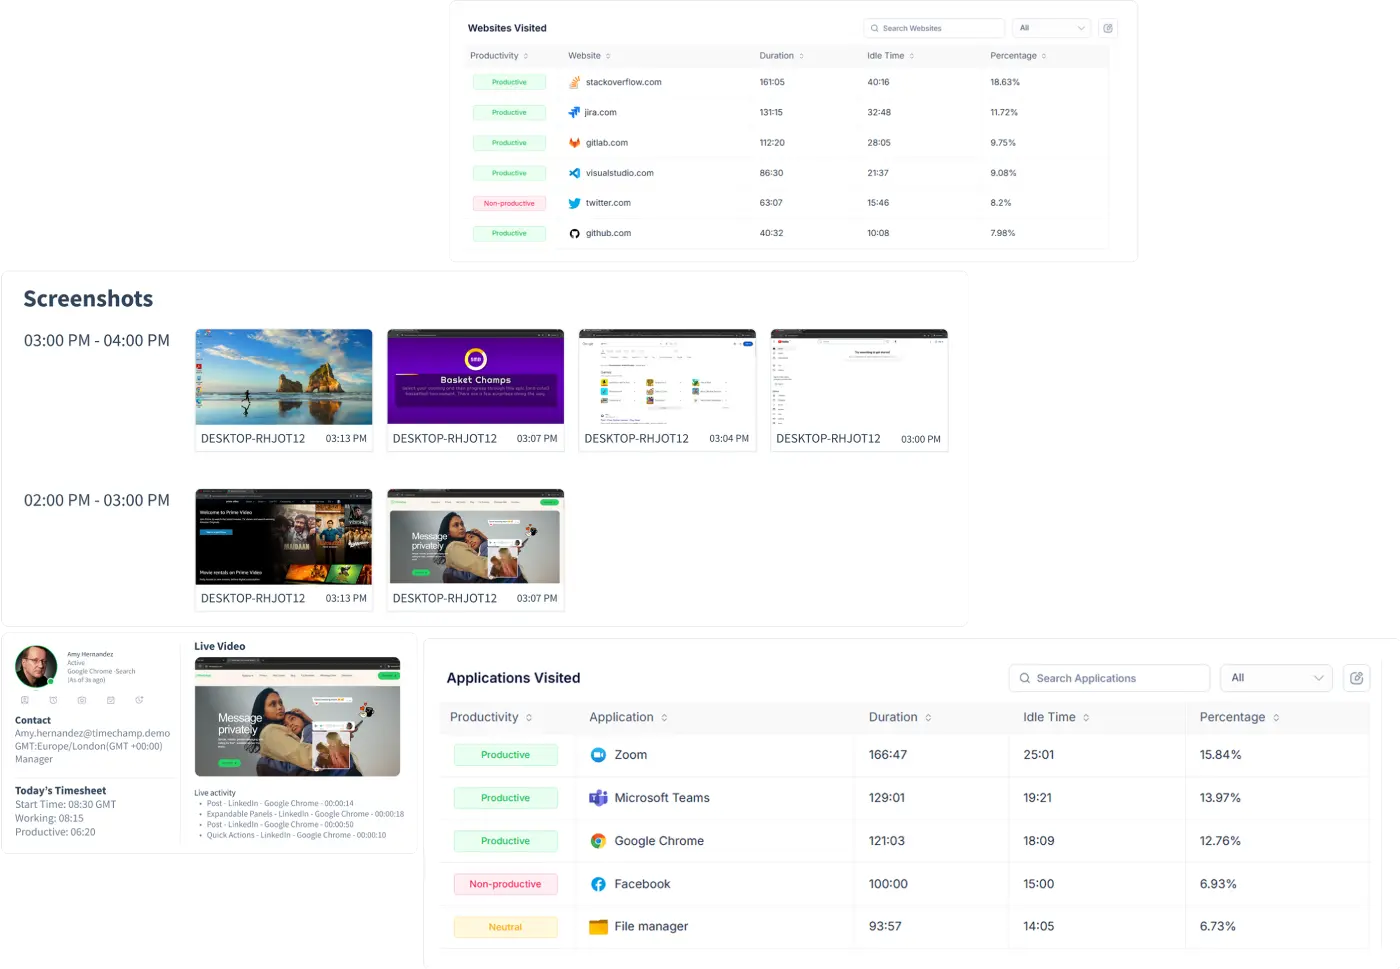This screenshot has width=1400, height=969.
Task: Click the Facebook application icon
Action: pyautogui.click(x=598, y=884)
